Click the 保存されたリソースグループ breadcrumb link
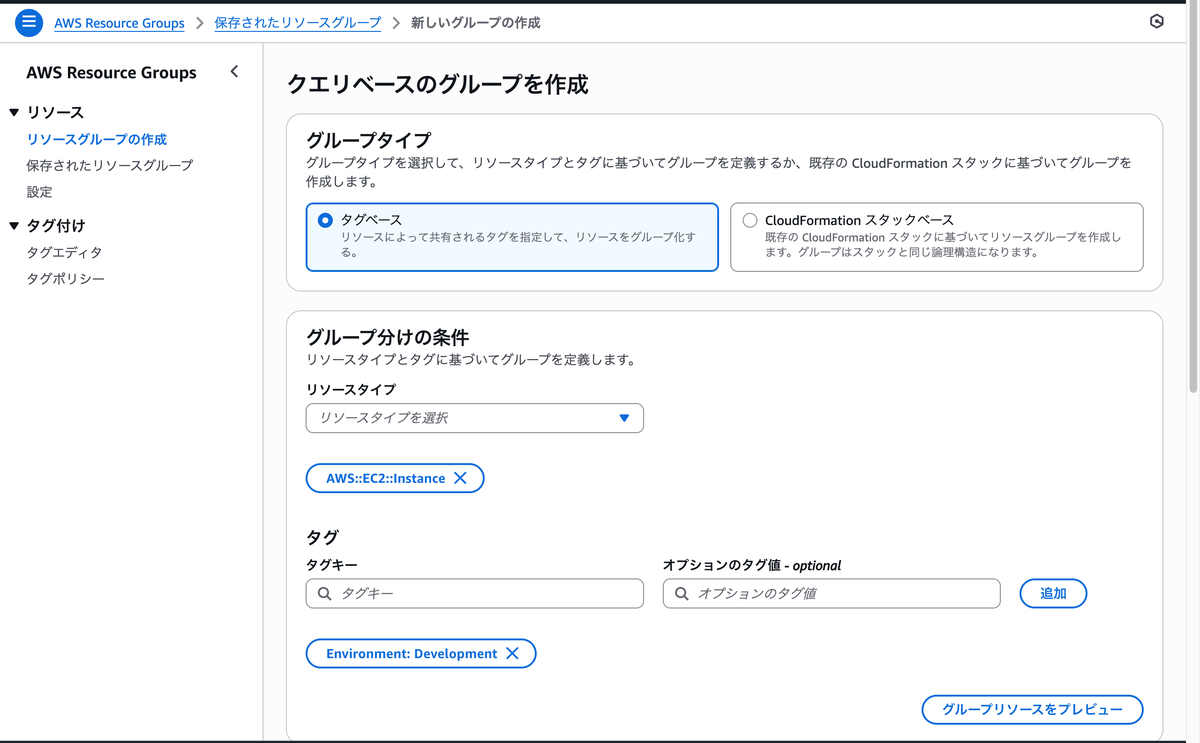Screen dimensions: 1200x743 click(x=298, y=23)
